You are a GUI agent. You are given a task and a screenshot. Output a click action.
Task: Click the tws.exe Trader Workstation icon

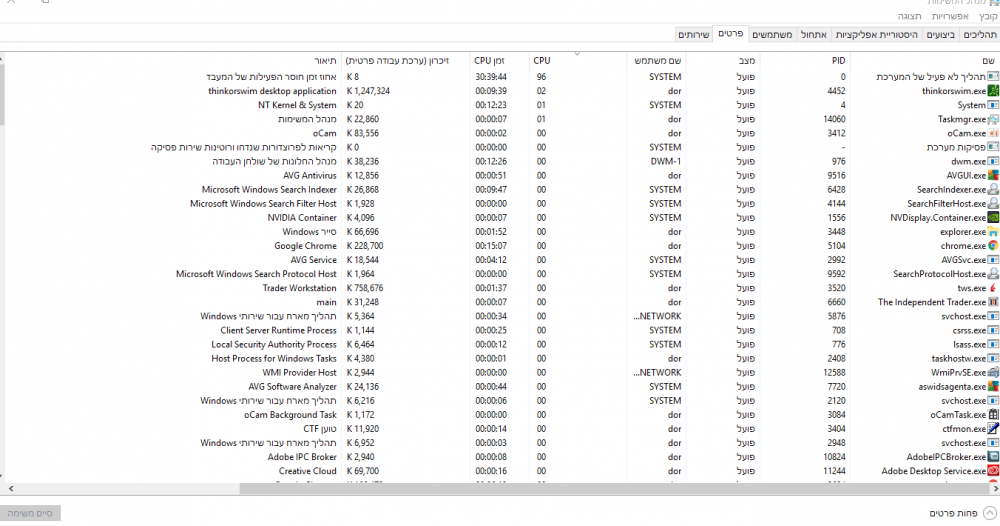tap(993, 288)
